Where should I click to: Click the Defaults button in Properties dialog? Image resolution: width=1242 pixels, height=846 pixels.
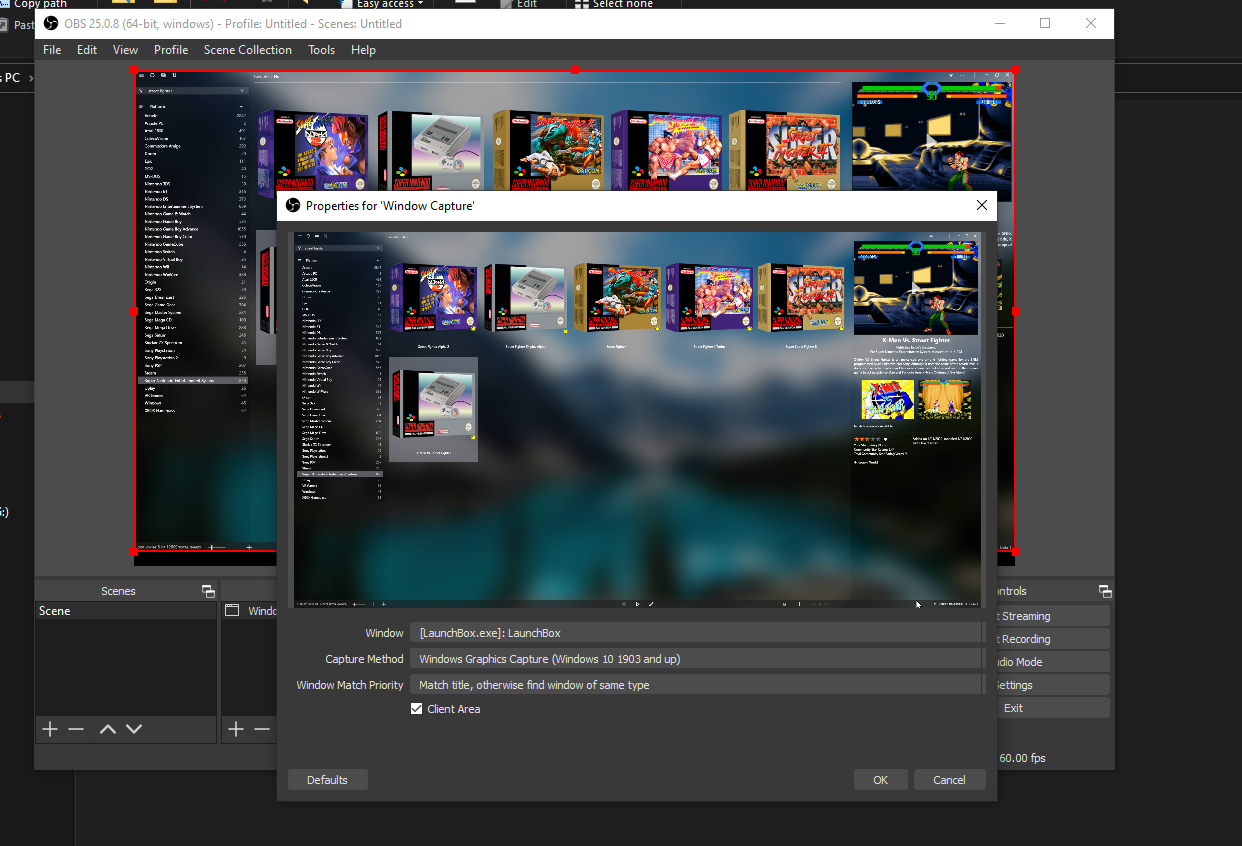[327, 780]
